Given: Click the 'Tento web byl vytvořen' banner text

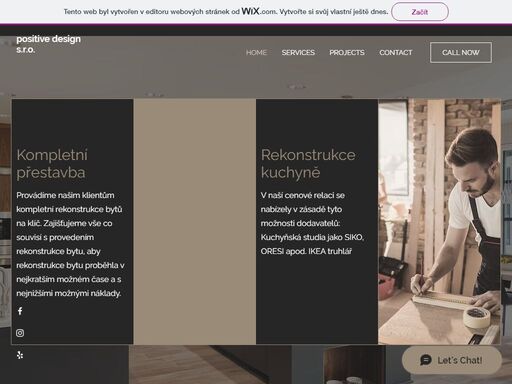Looking at the screenshot, I should (226, 12).
